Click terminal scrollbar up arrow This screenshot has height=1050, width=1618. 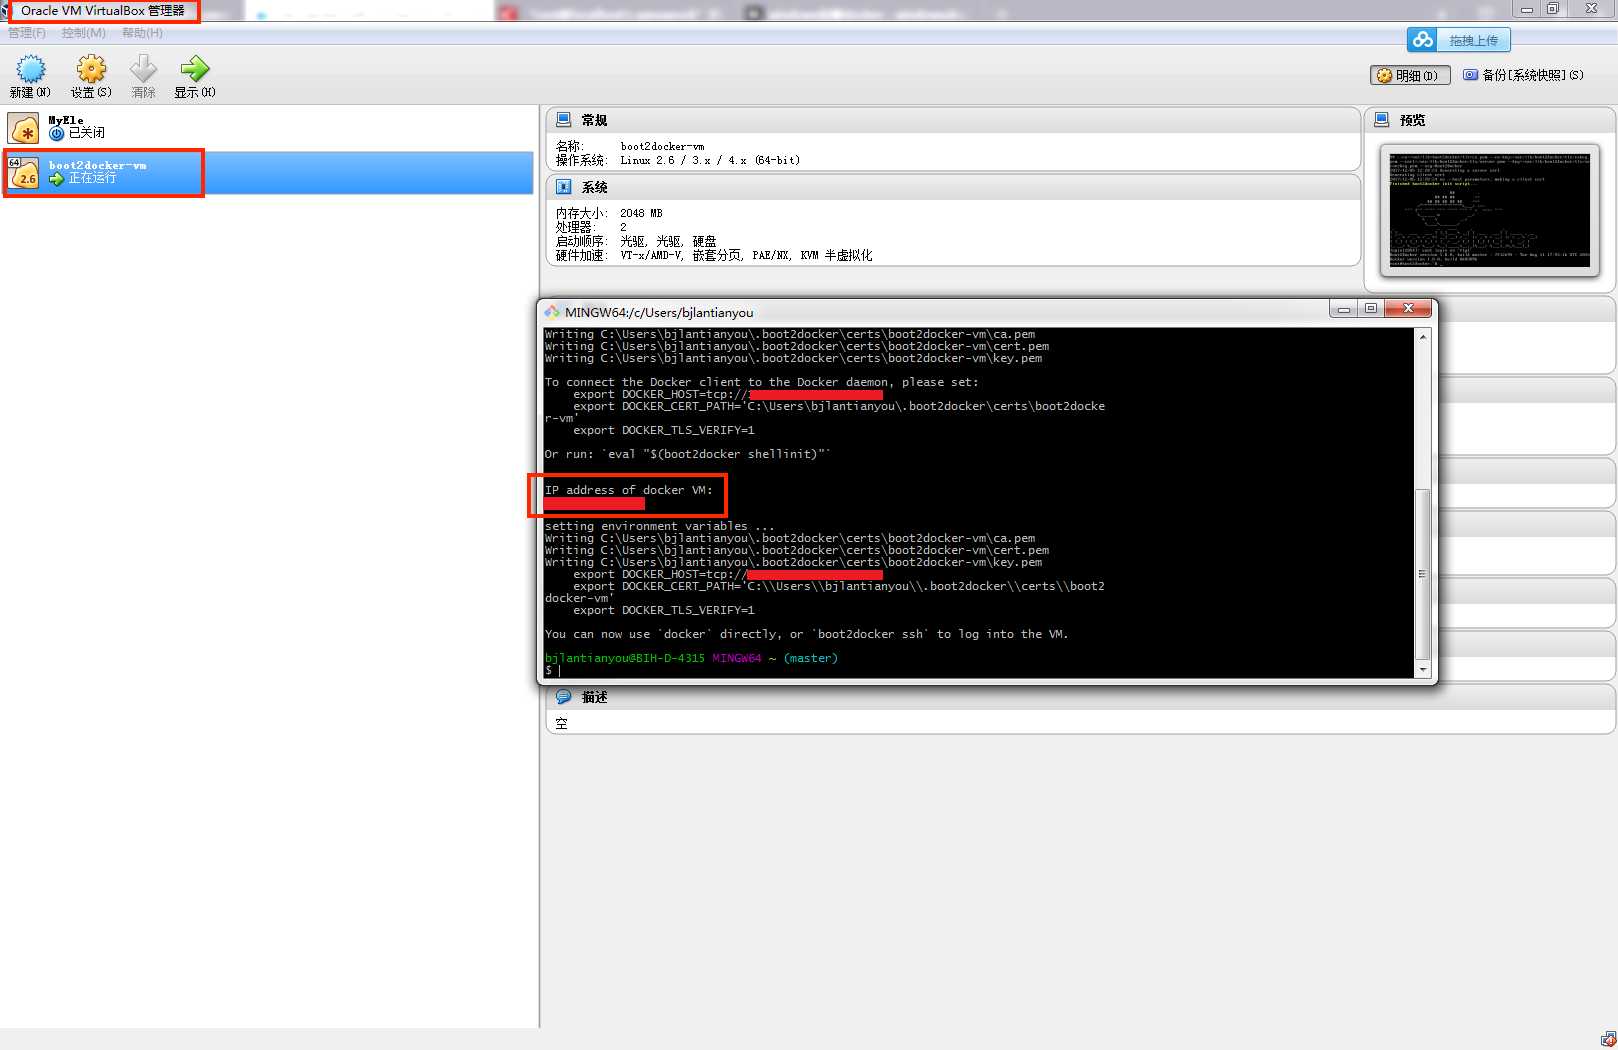tap(1423, 337)
